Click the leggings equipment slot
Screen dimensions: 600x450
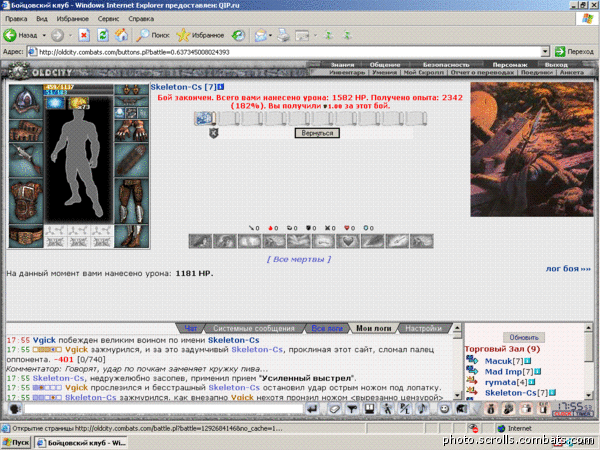tap(131, 201)
